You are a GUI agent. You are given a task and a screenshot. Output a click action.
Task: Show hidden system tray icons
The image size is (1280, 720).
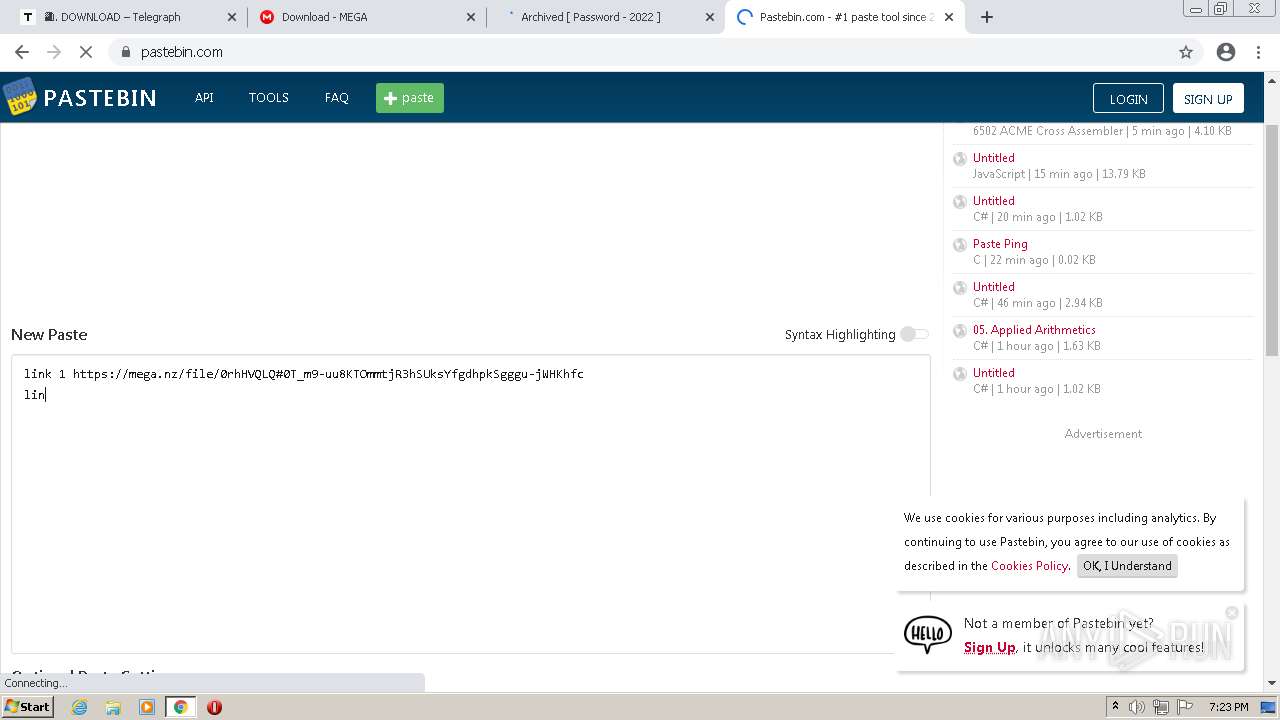click(x=1116, y=707)
